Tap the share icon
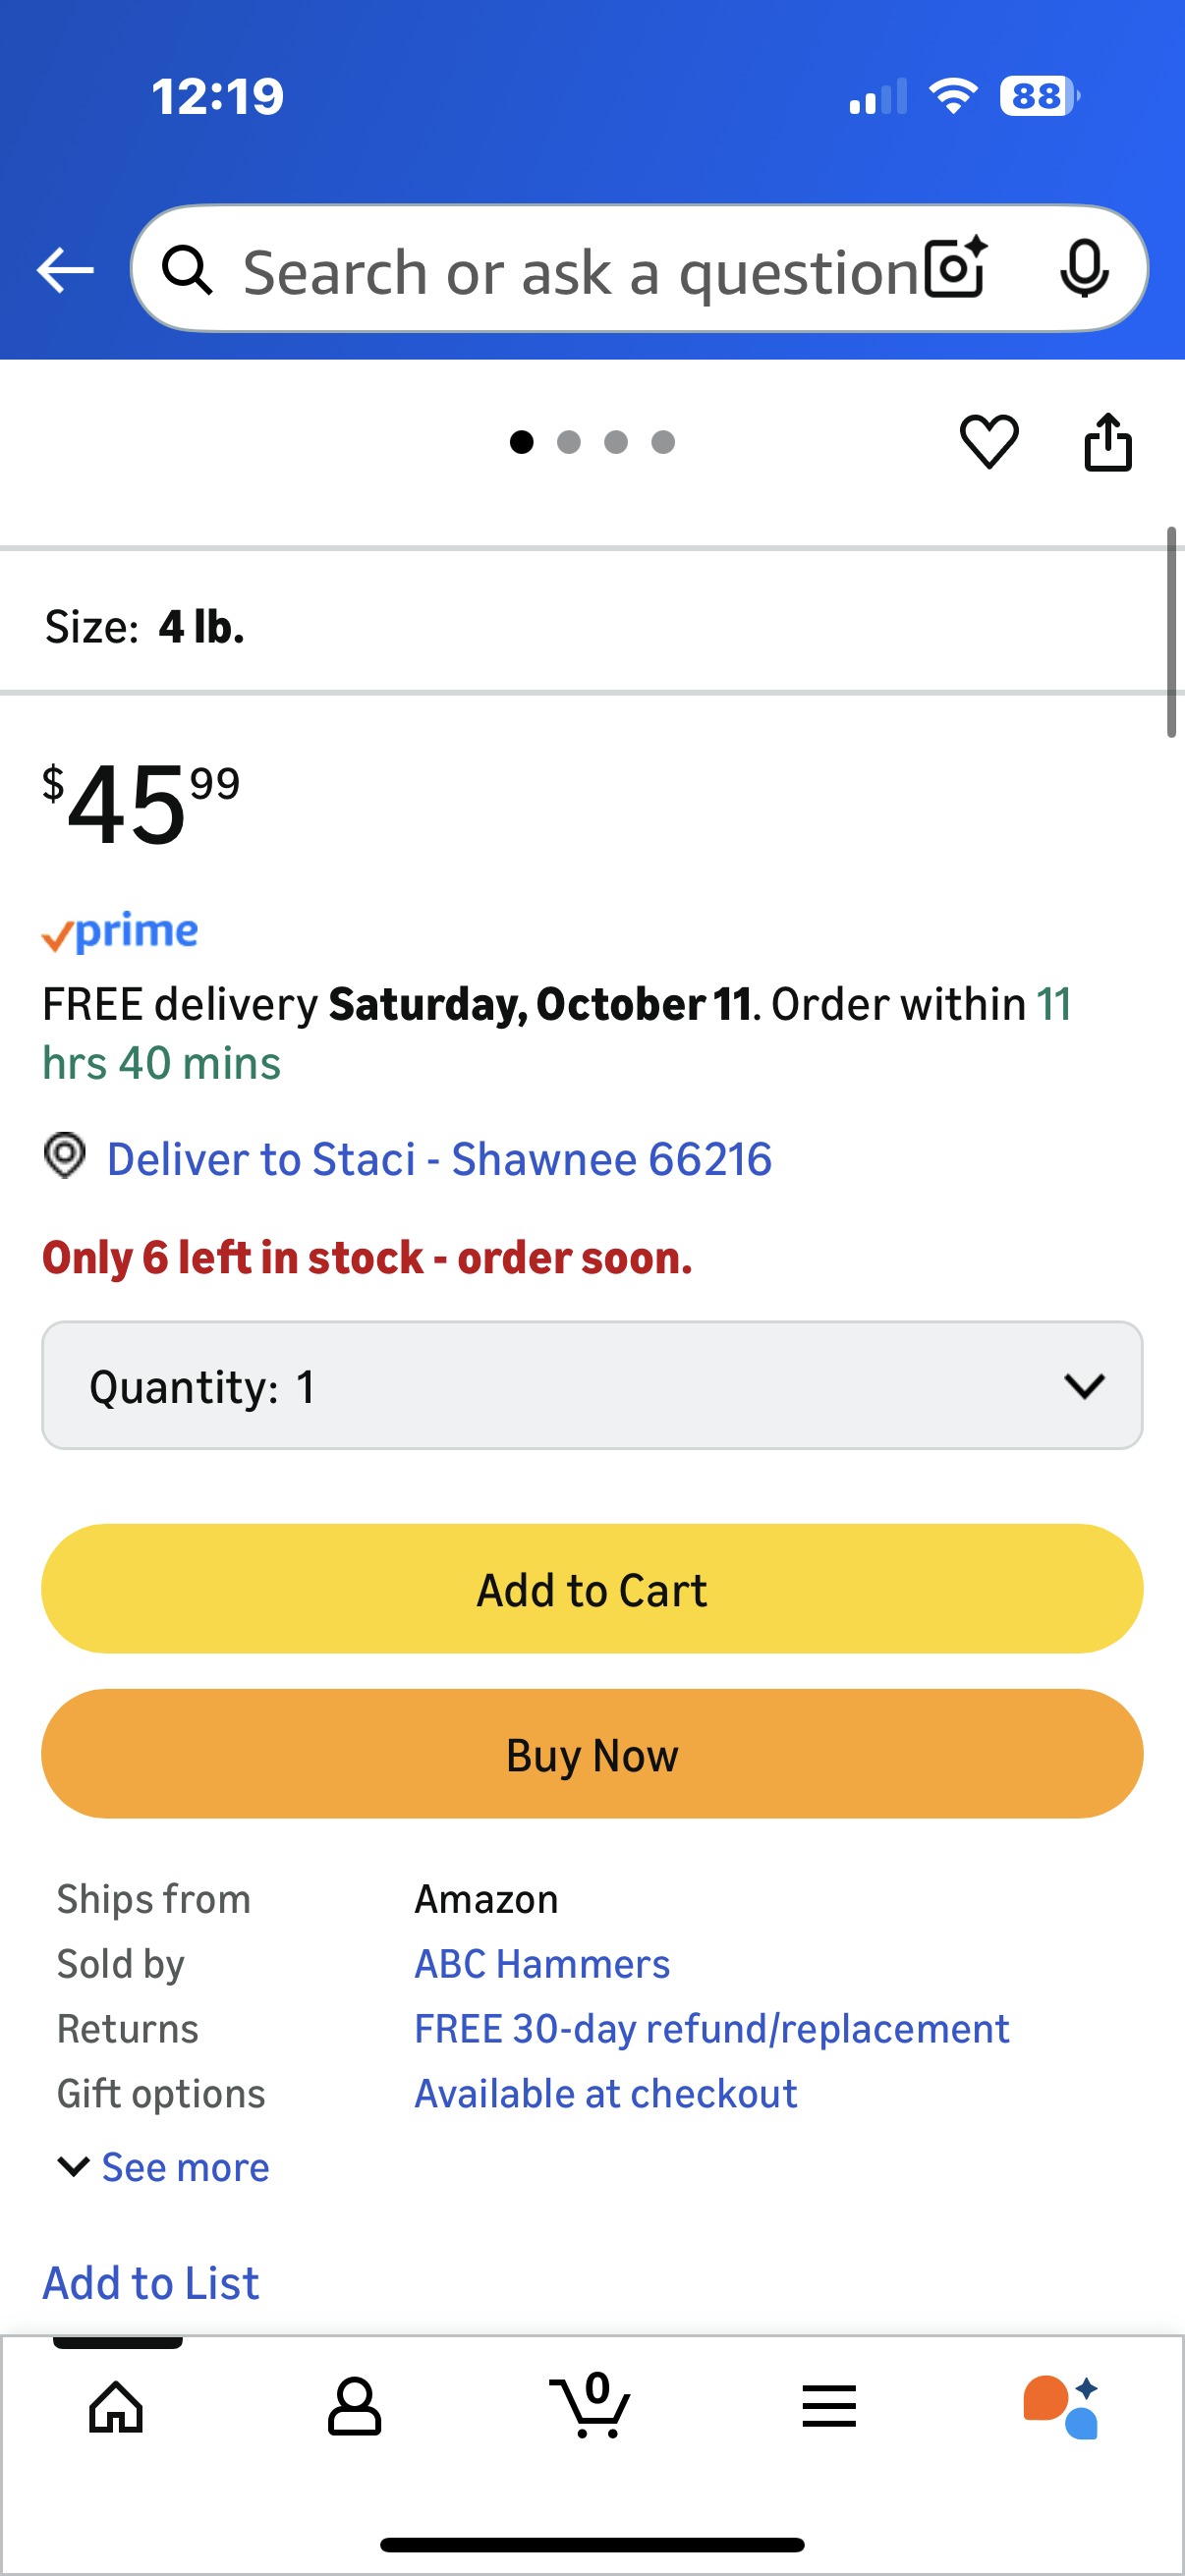This screenshot has height=2576, width=1185. [1107, 442]
